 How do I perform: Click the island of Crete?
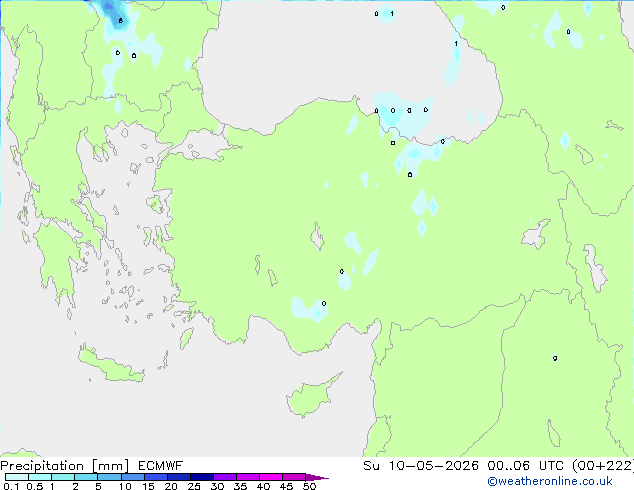(x=111, y=364)
